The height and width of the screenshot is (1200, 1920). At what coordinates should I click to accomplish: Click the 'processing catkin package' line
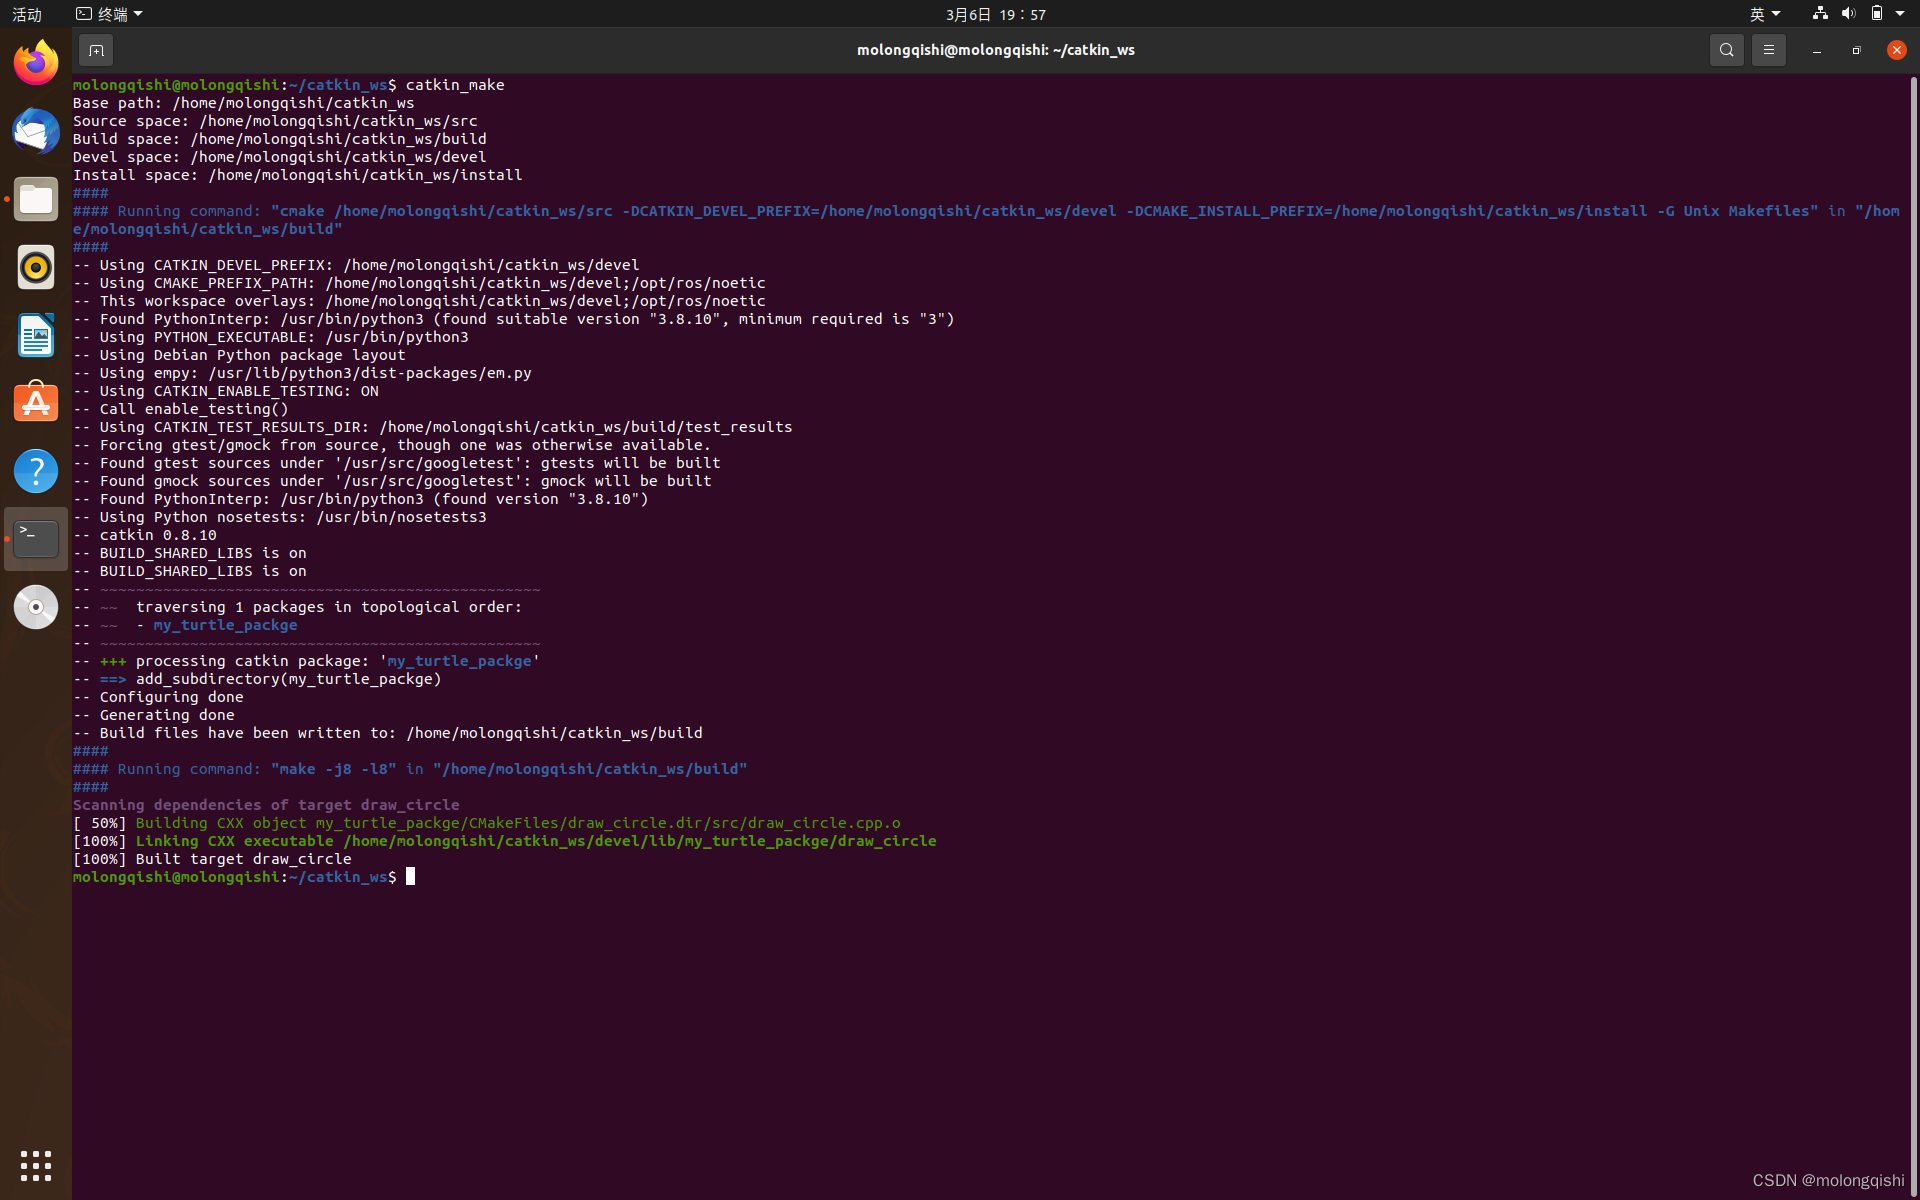(x=306, y=661)
